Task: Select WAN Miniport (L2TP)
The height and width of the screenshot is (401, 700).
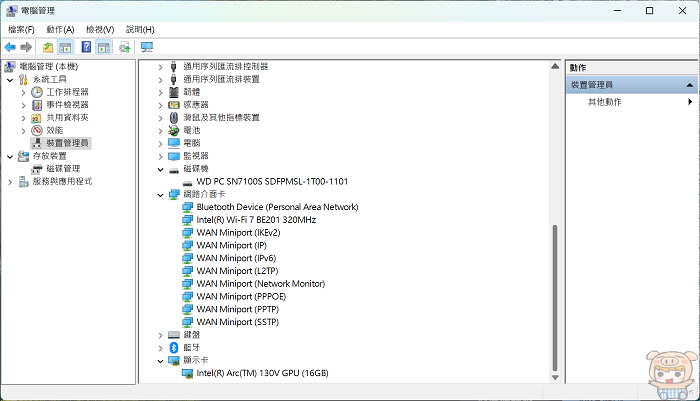Action: (x=238, y=271)
